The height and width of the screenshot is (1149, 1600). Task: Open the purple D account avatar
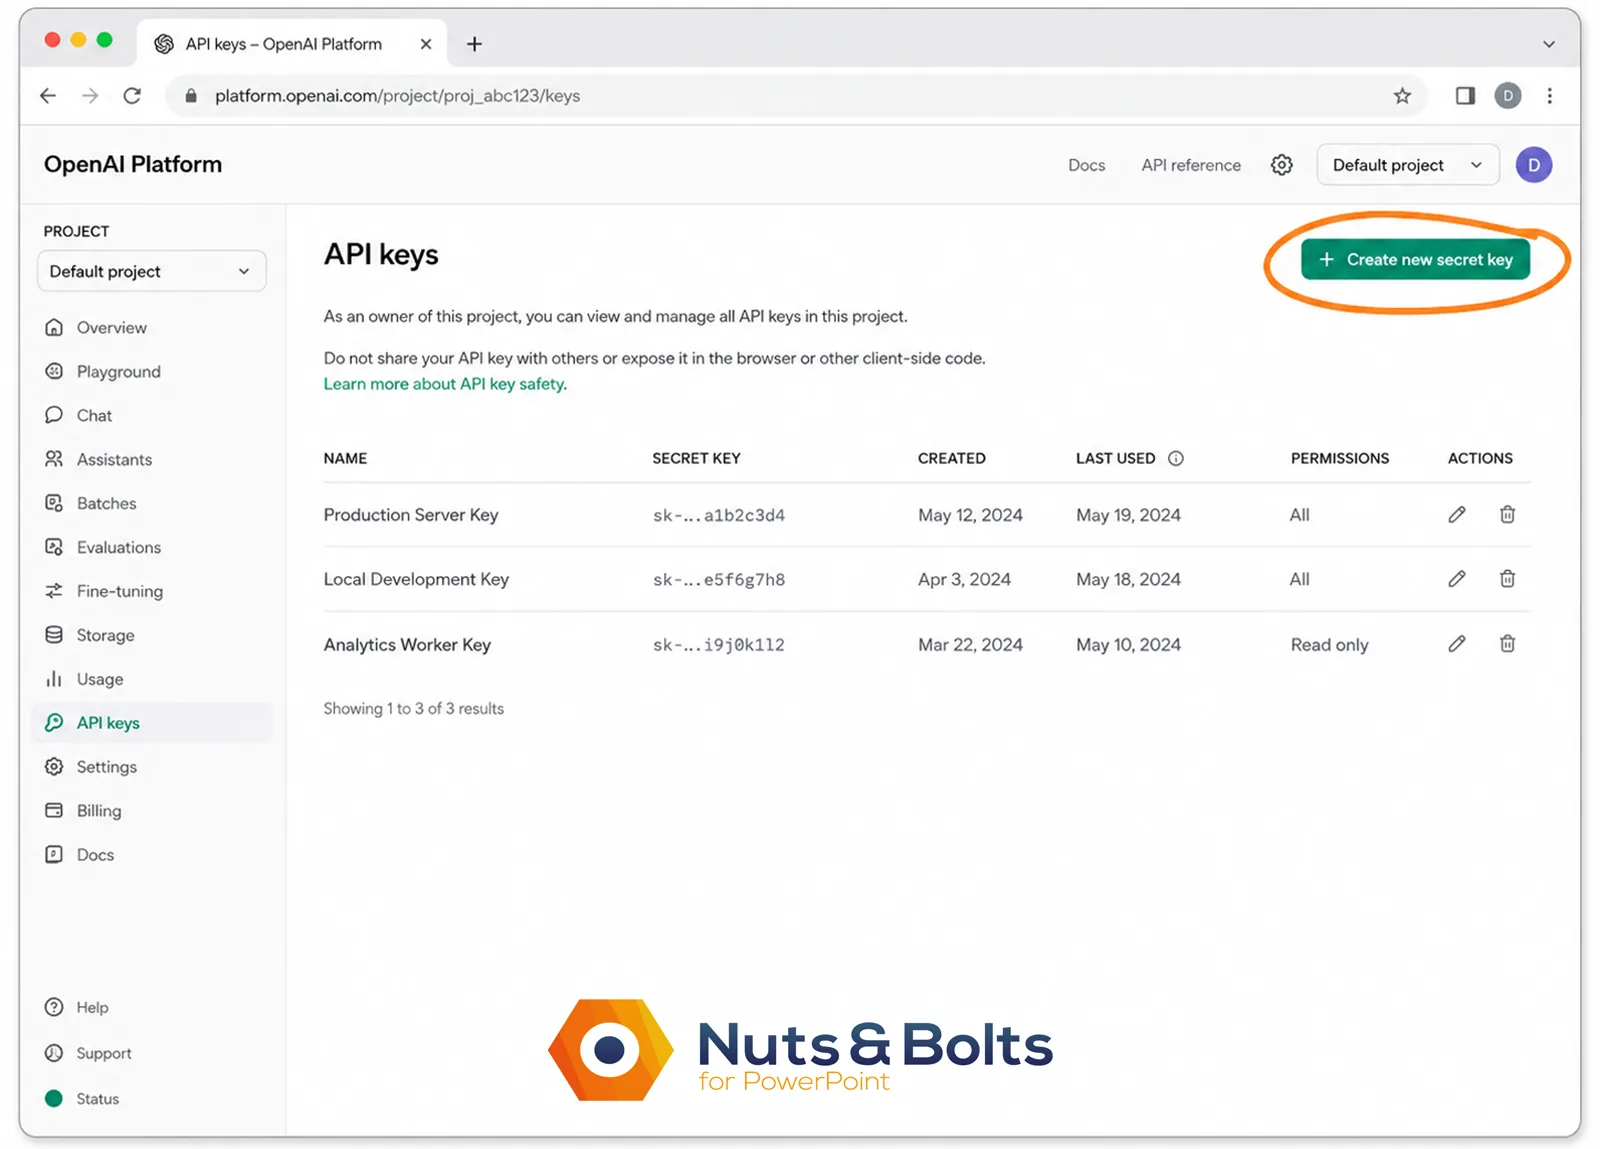[1533, 165]
